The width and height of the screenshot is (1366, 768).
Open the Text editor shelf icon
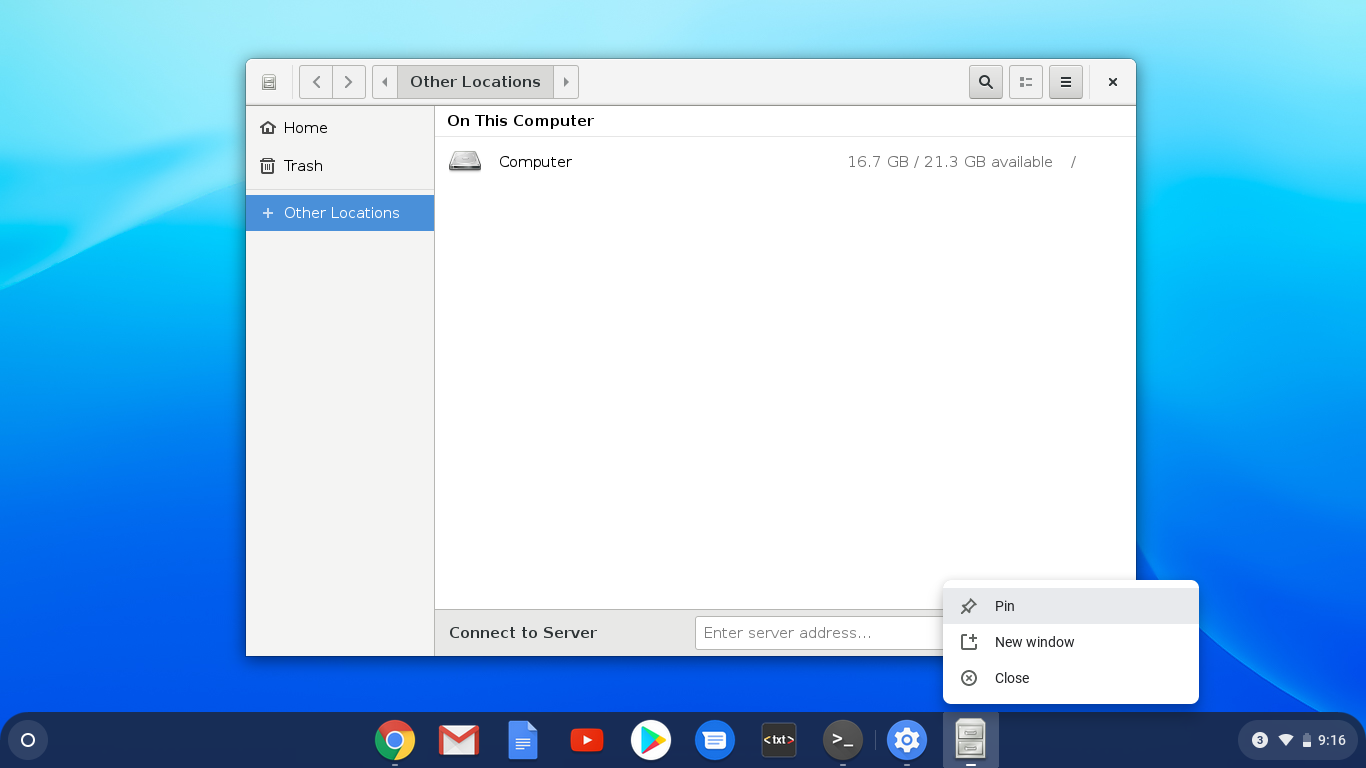[779, 740]
